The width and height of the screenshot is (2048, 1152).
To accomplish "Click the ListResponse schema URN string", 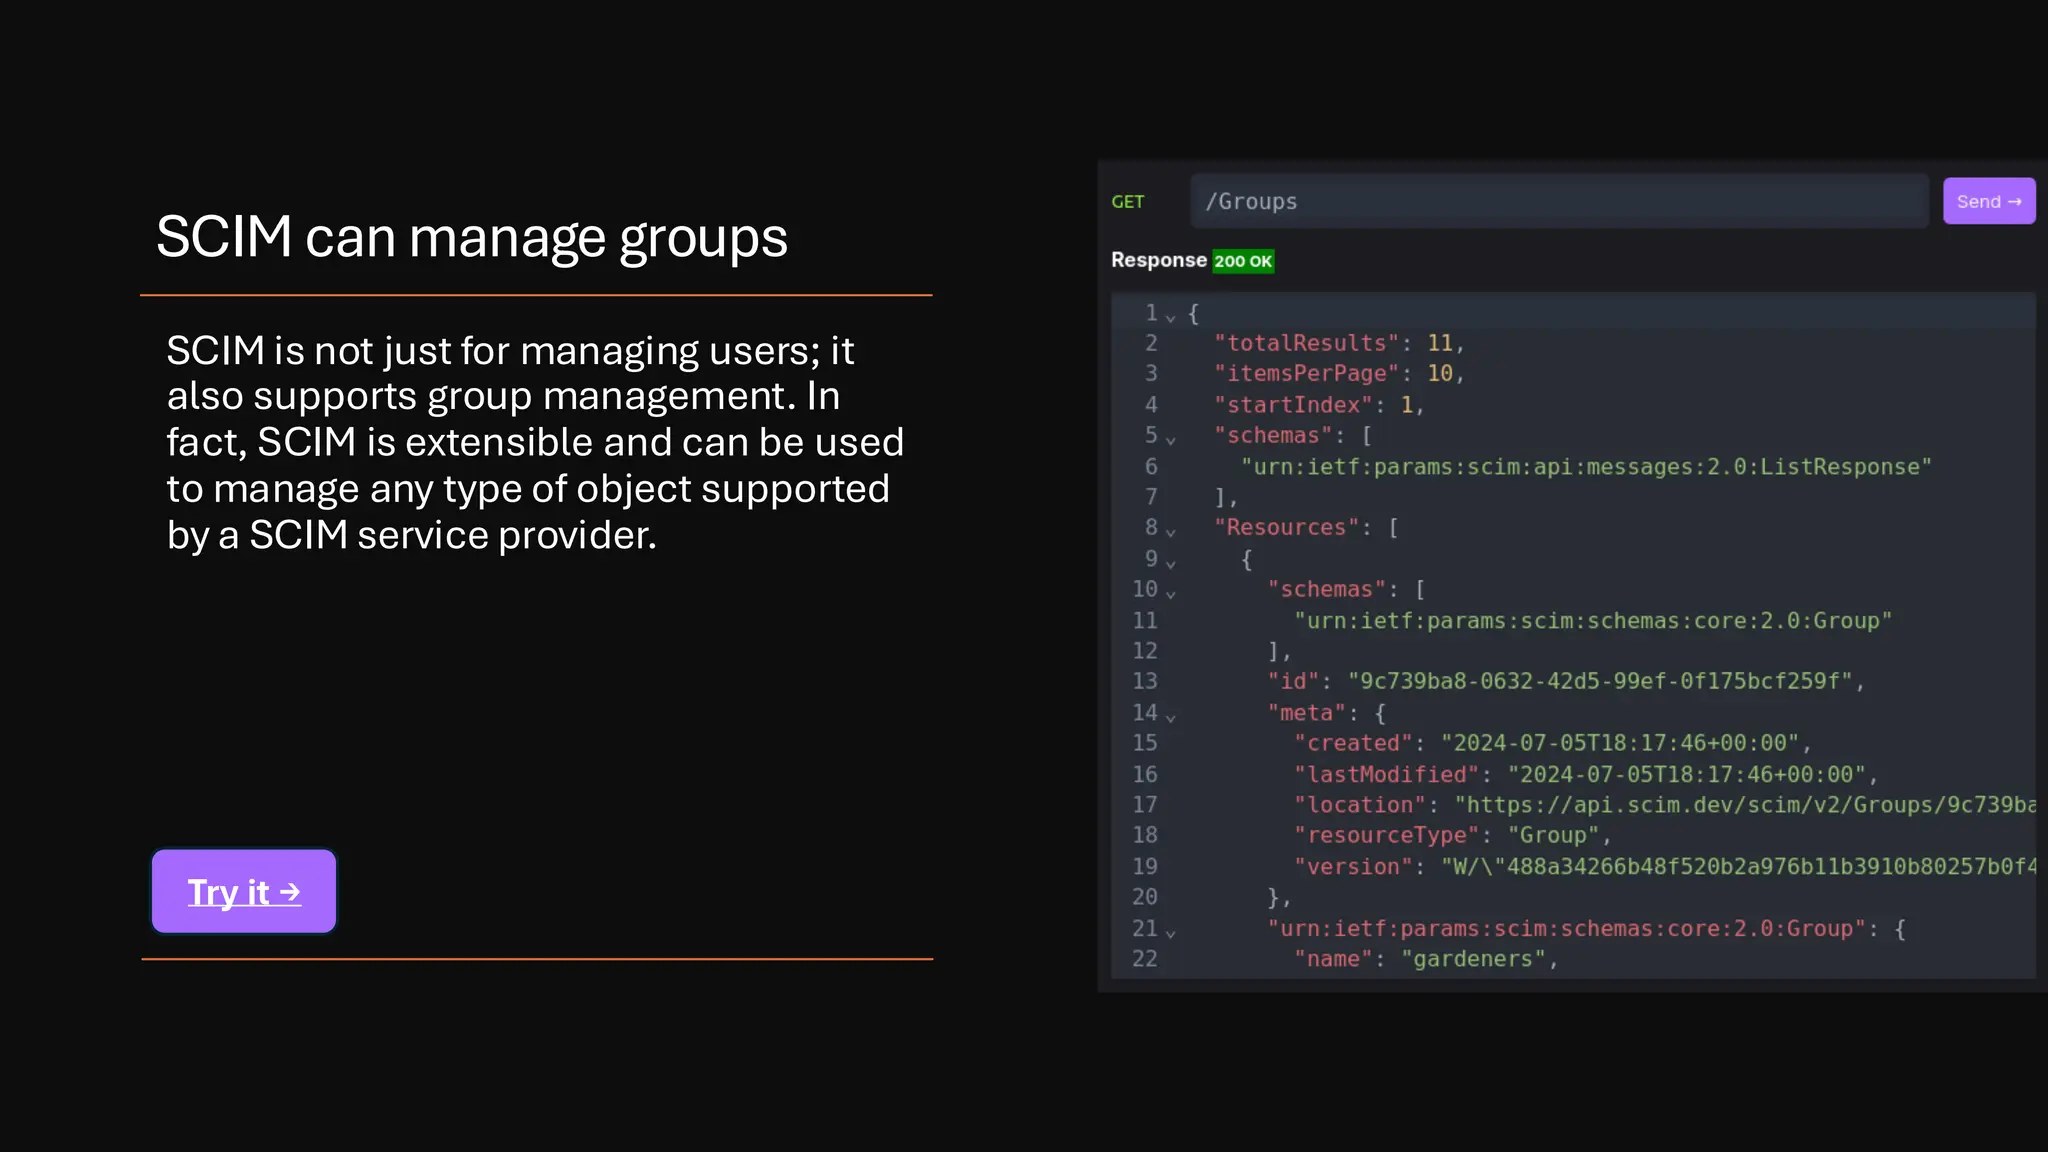I will (x=1586, y=467).
